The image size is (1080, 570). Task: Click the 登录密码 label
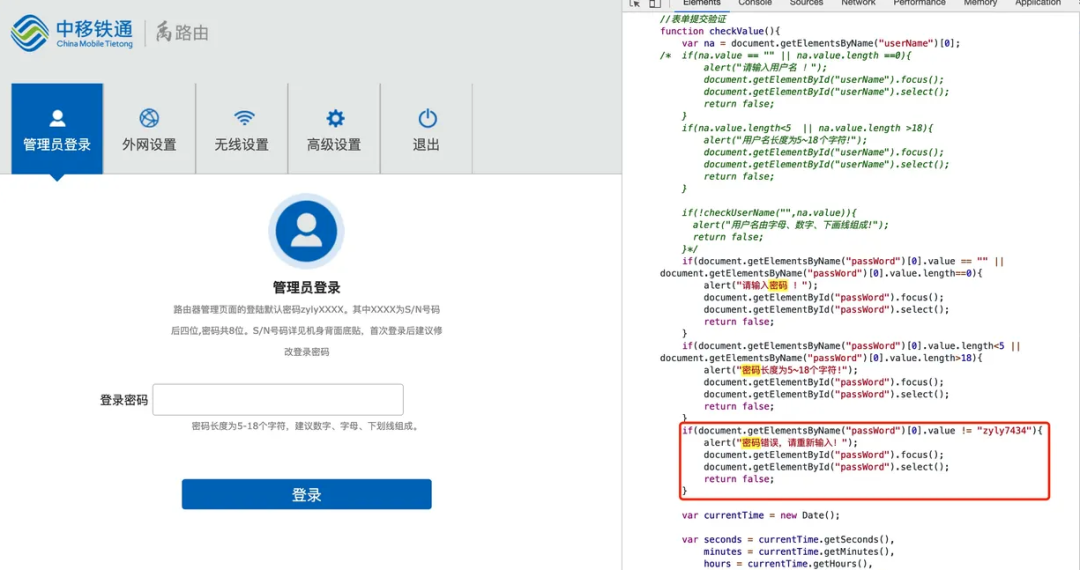coord(124,400)
